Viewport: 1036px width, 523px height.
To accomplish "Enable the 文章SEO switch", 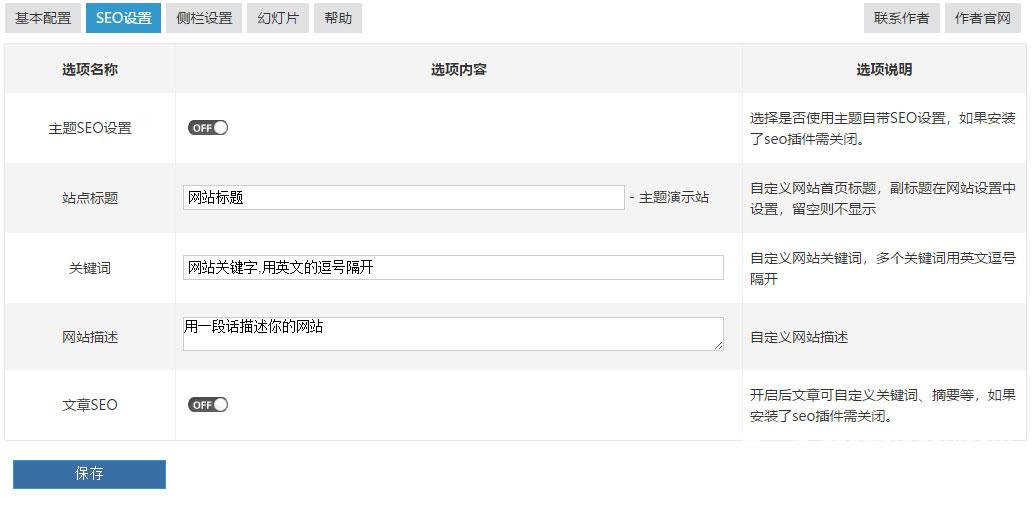I will 208,405.
